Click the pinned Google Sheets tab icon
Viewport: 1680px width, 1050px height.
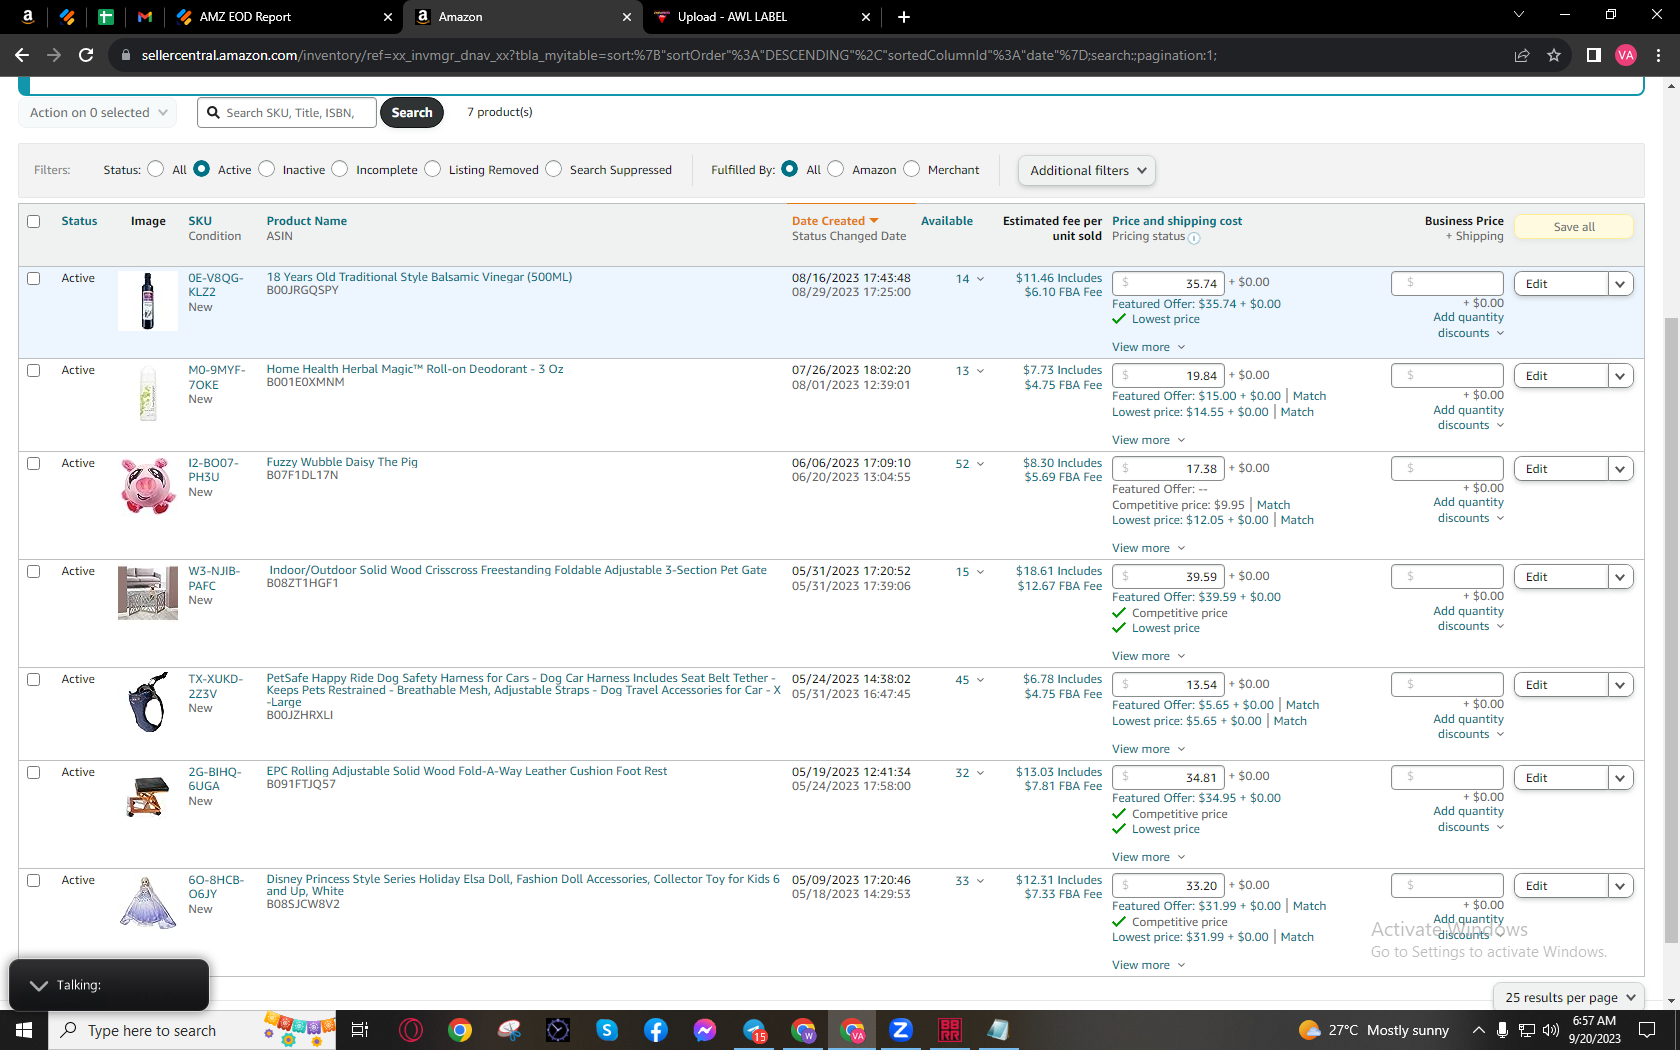click(106, 17)
